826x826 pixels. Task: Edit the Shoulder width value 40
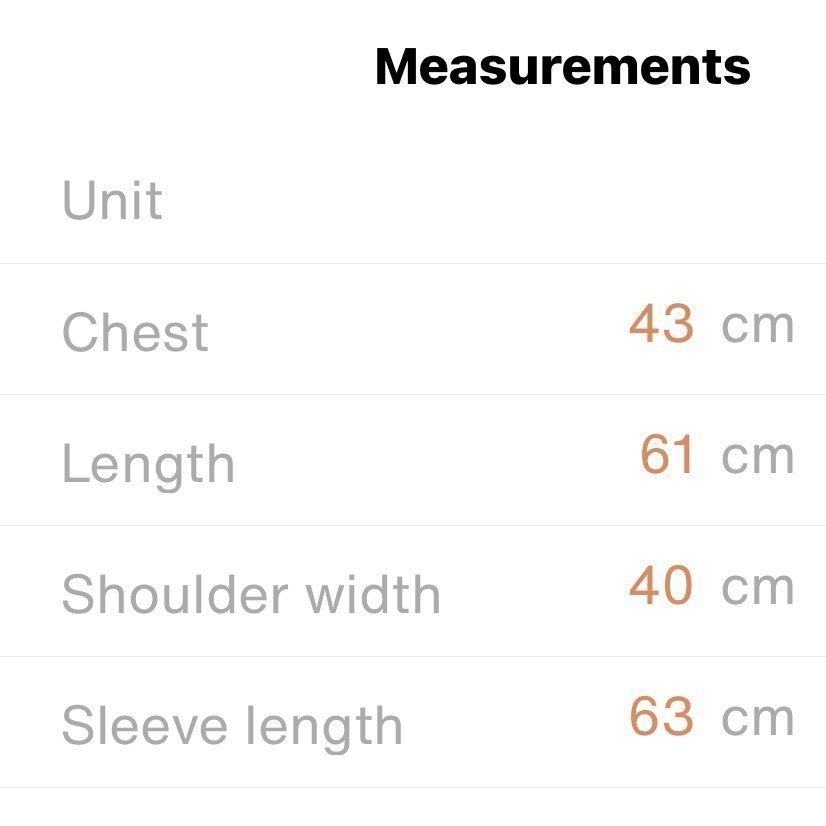click(x=661, y=587)
